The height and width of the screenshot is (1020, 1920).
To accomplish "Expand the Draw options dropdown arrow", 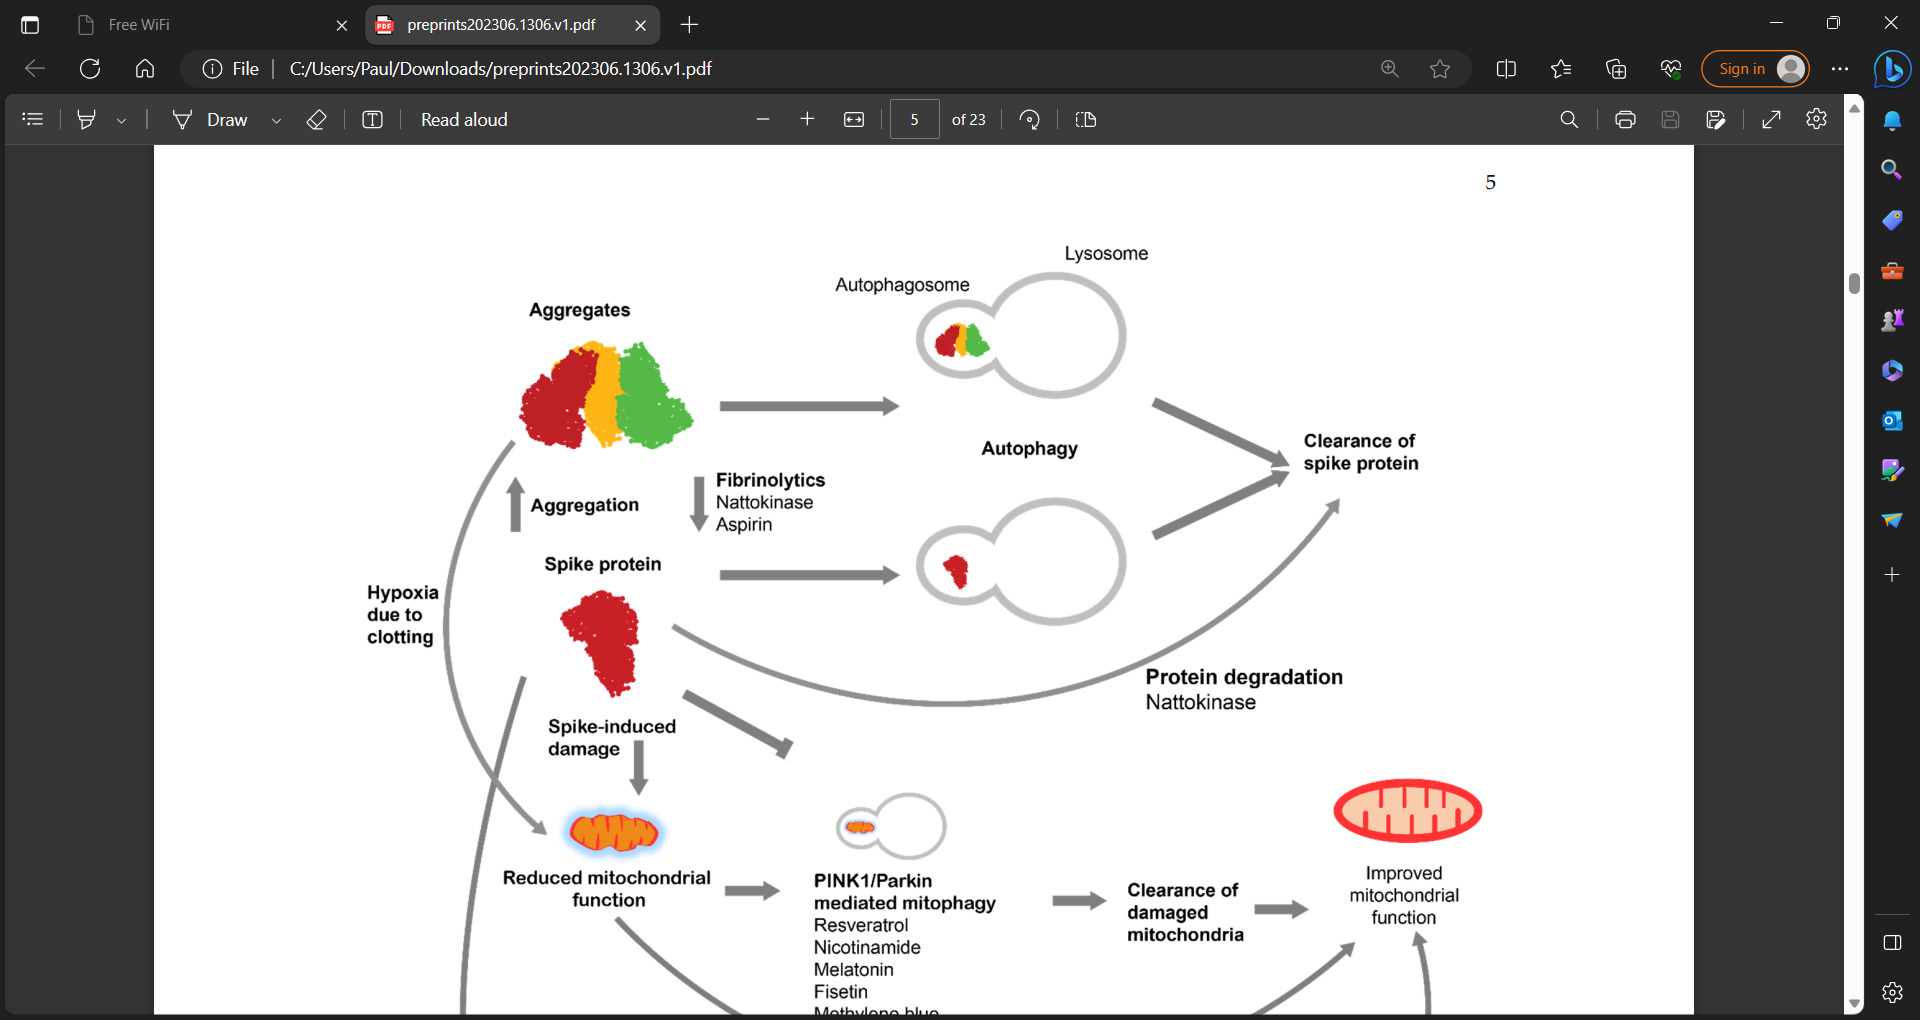I will [x=276, y=120].
